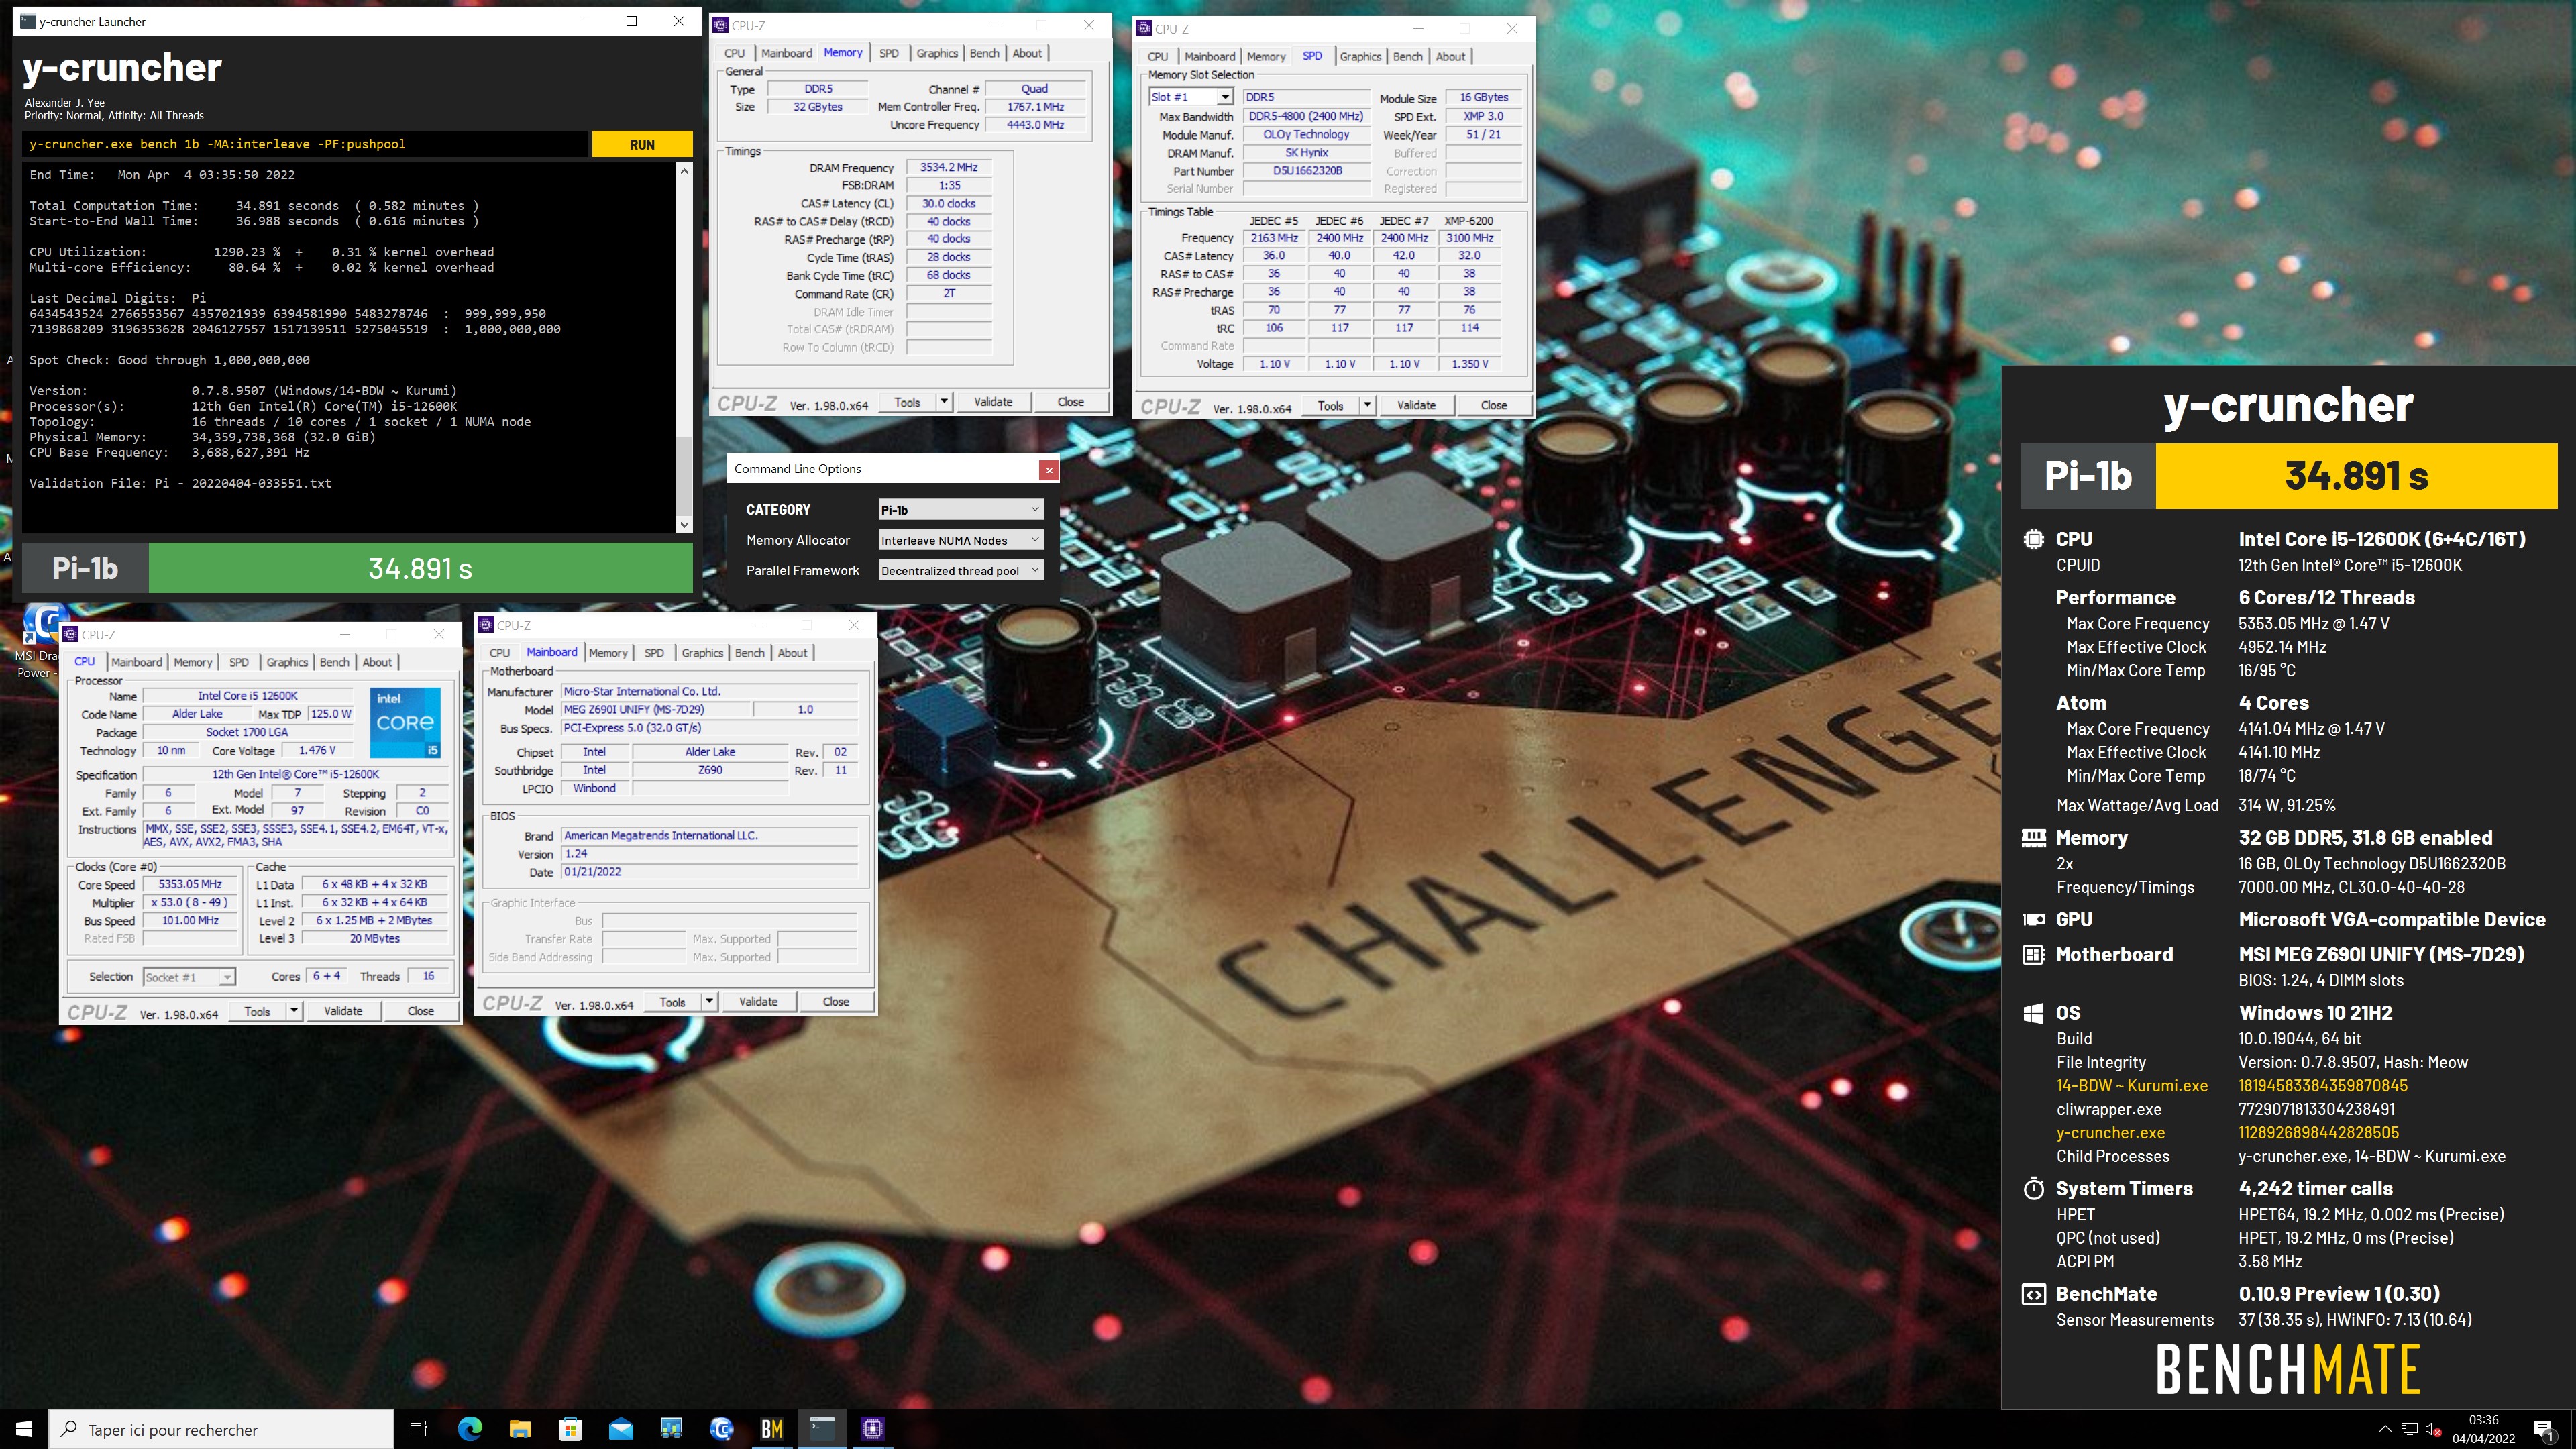Image resolution: width=2576 pixels, height=1449 pixels.
Task: Click Tools button in CPU-Z Mainboard window
Action: 673,1002
